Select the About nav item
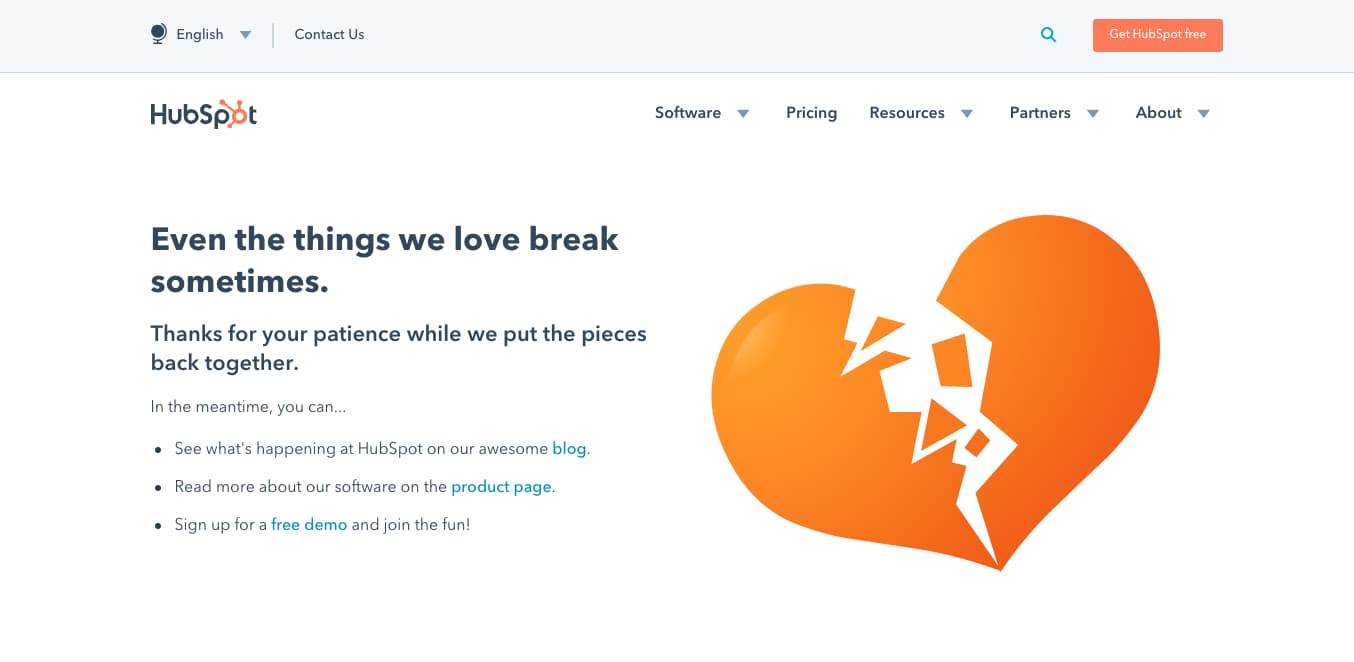Screen dimensions: 1354x662 (1157, 113)
